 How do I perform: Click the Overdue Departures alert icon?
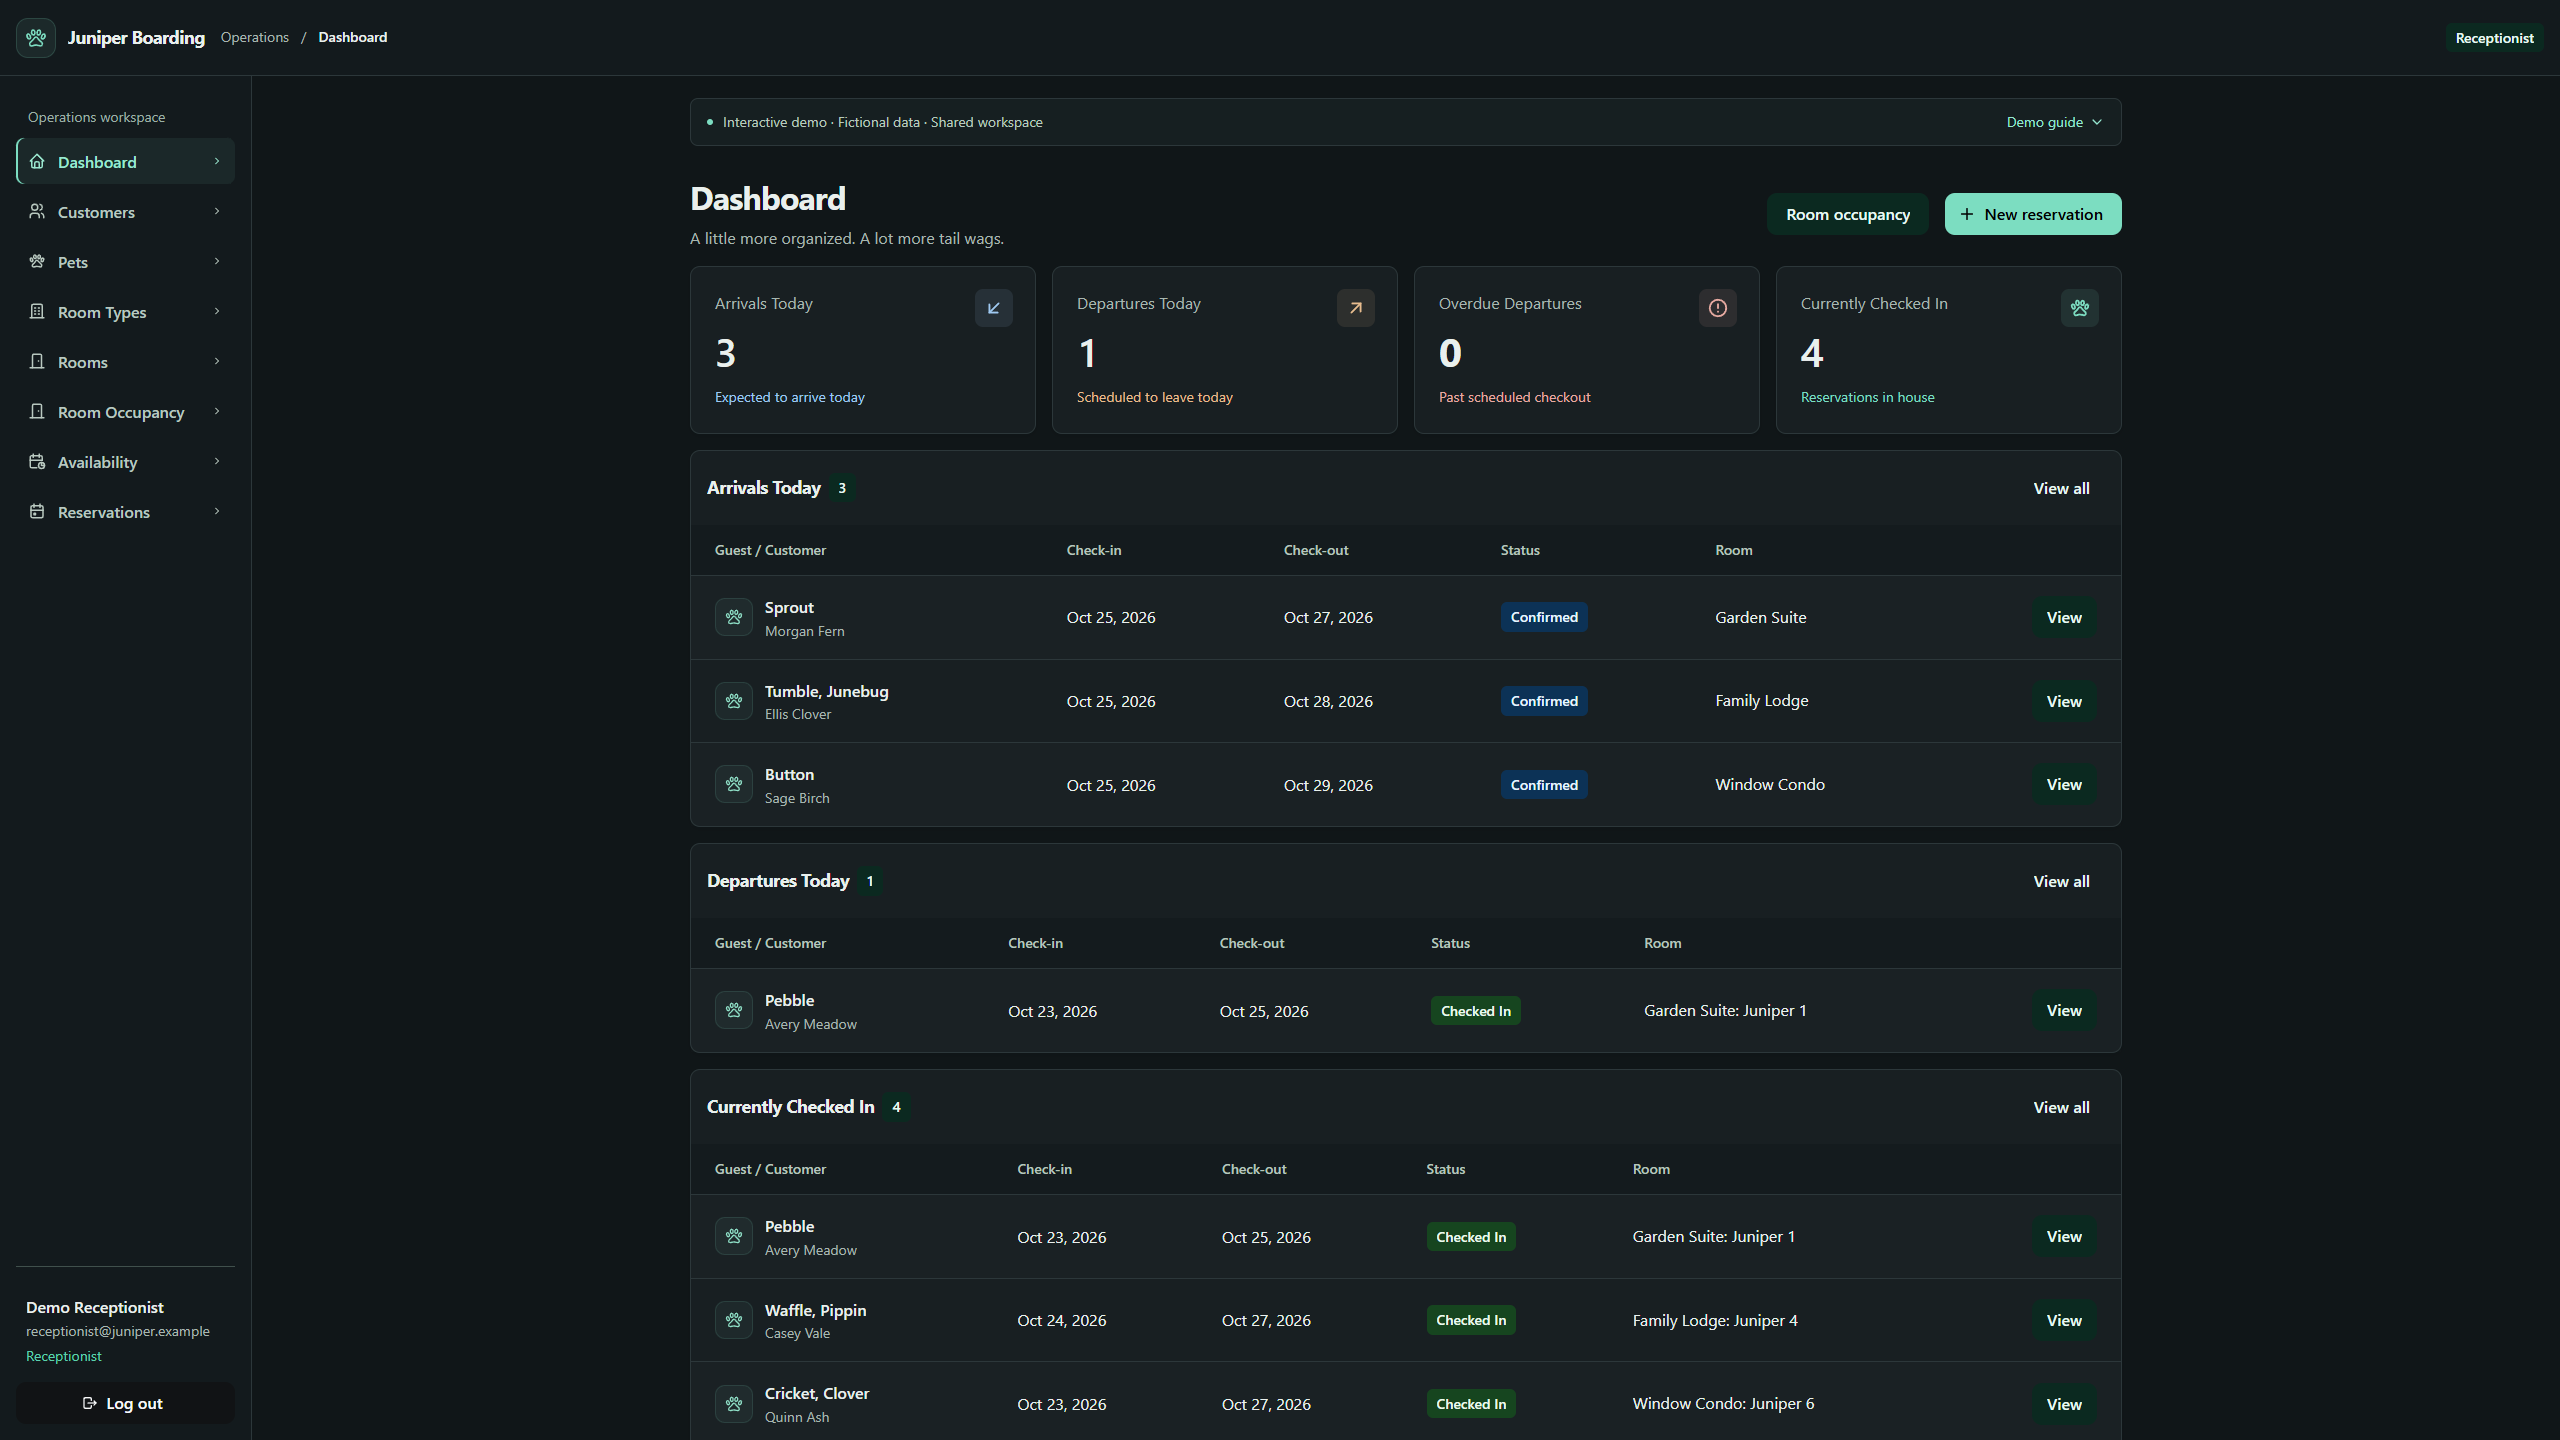click(x=1717, y=308)
